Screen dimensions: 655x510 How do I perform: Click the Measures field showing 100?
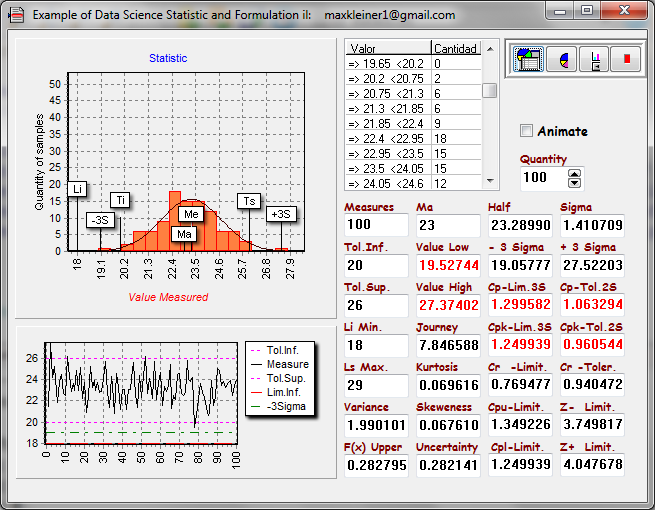tap(375, 226)
